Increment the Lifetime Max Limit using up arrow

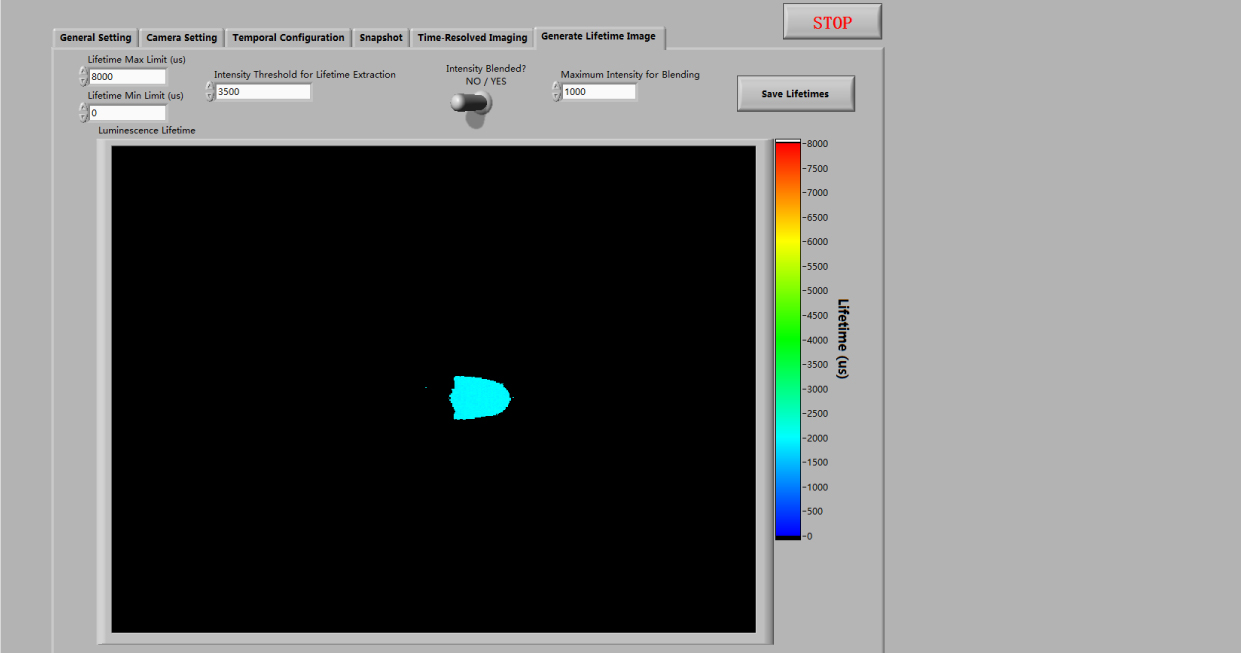tap(83, 72)
